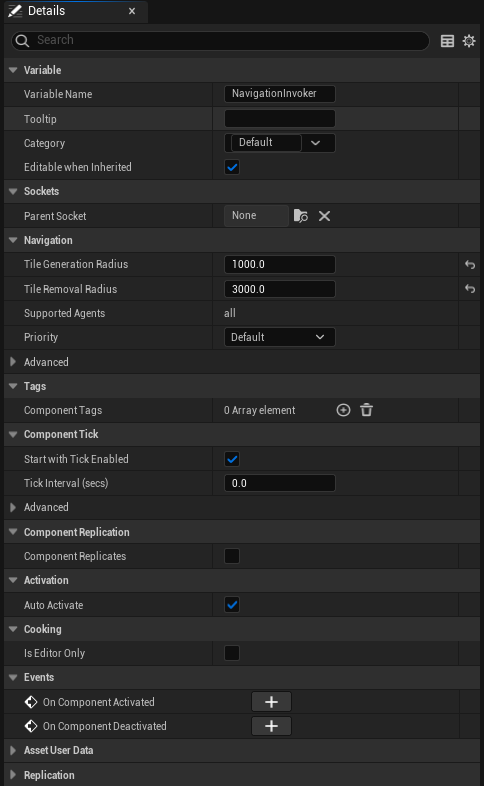Browse to Parent Socket with the search icon

pos(301,216)
